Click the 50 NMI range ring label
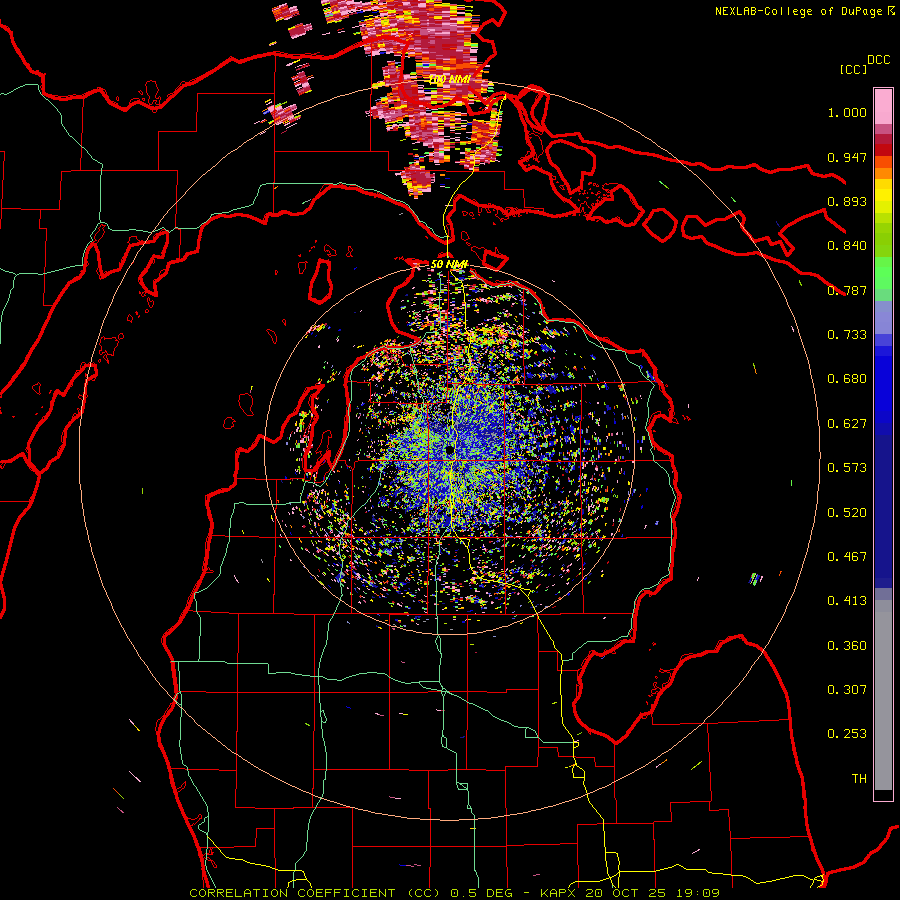Viewport: 900px width, 900px height. point(449,264)
